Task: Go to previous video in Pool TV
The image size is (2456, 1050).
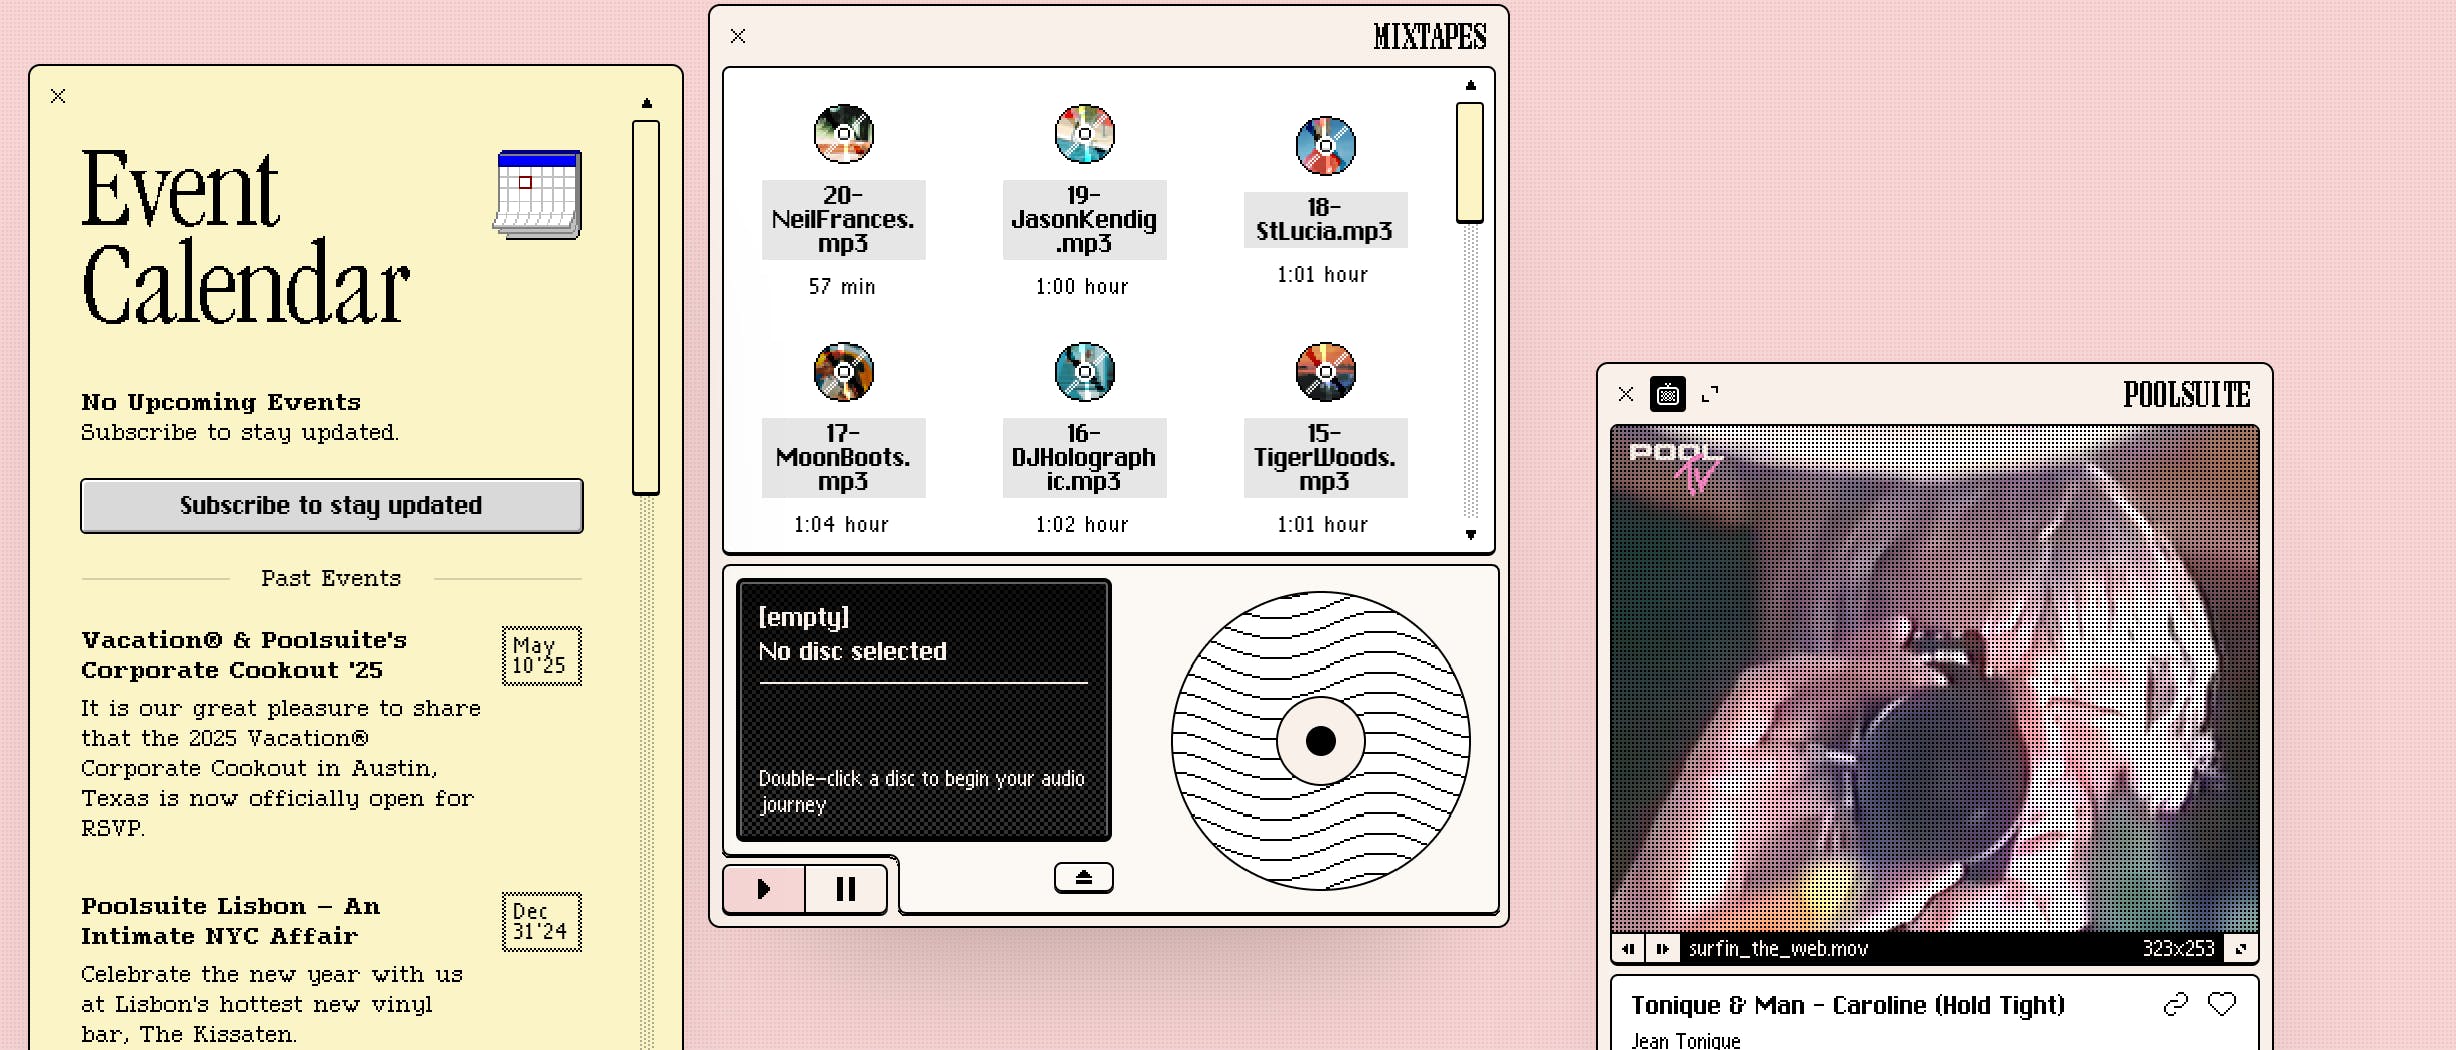Action: pos(1629,948)
